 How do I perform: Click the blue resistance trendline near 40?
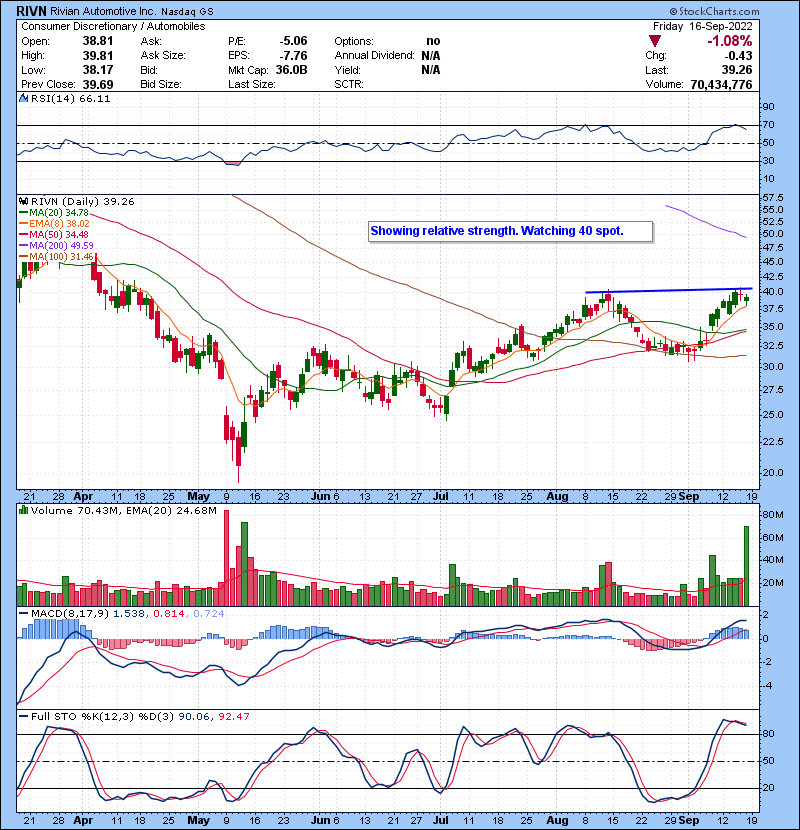coord(669,290)
